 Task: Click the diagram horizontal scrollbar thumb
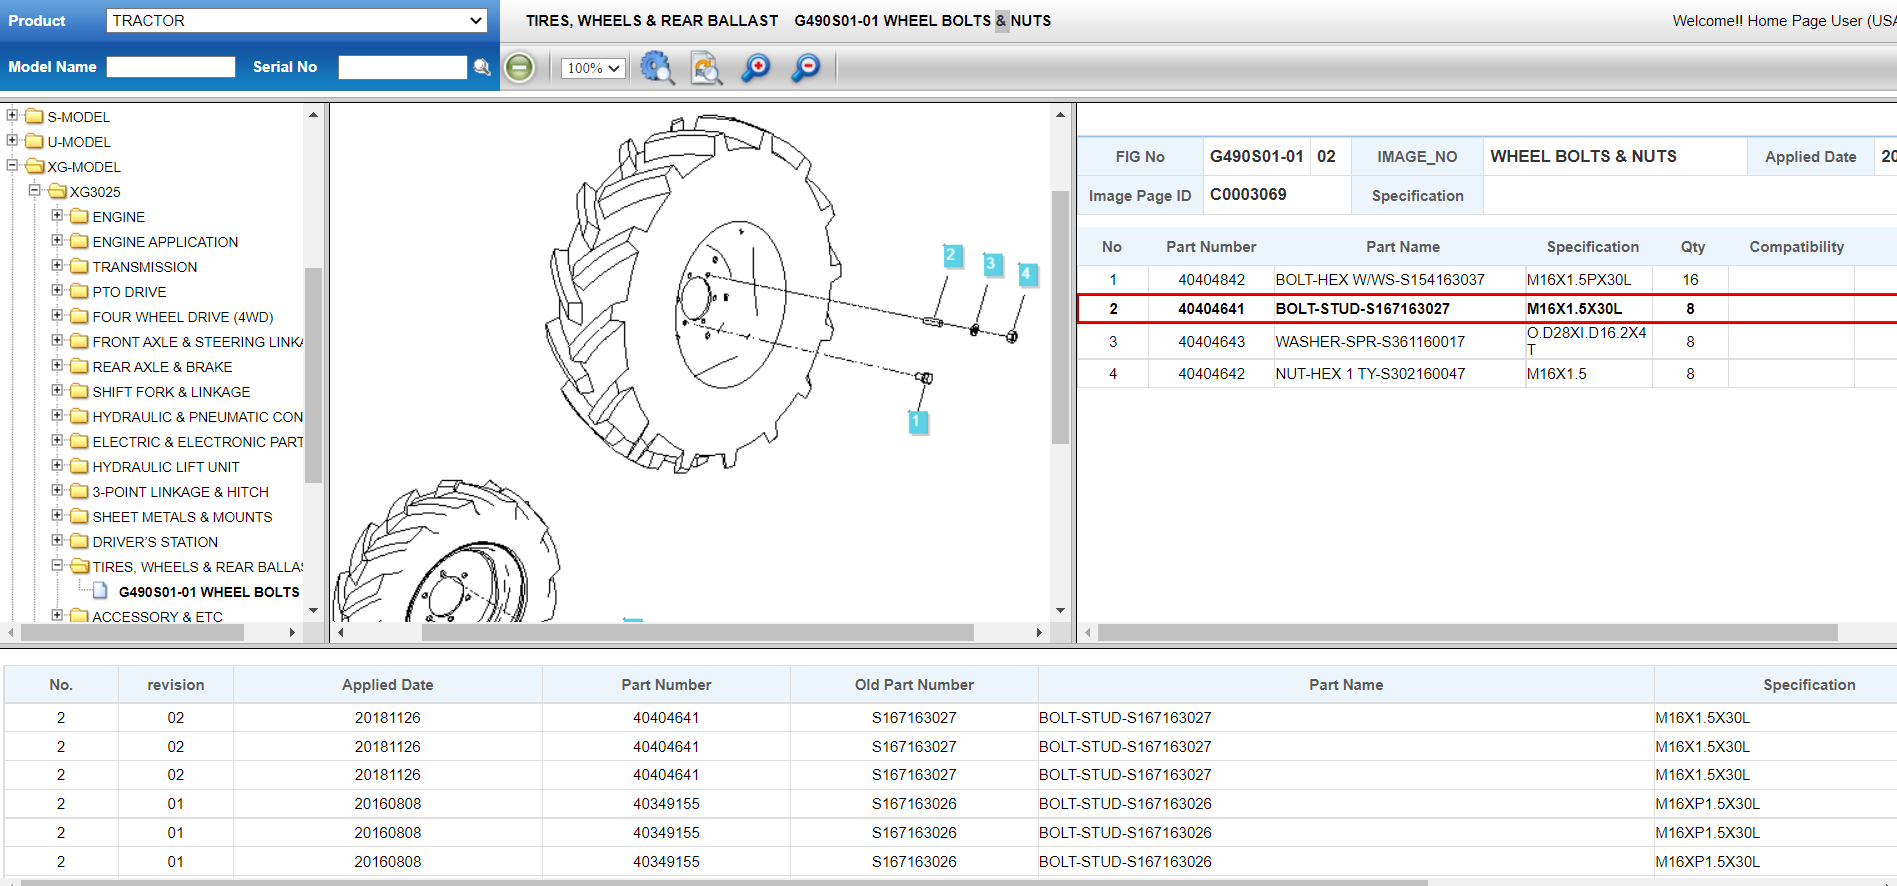click(x=697, y=632)
